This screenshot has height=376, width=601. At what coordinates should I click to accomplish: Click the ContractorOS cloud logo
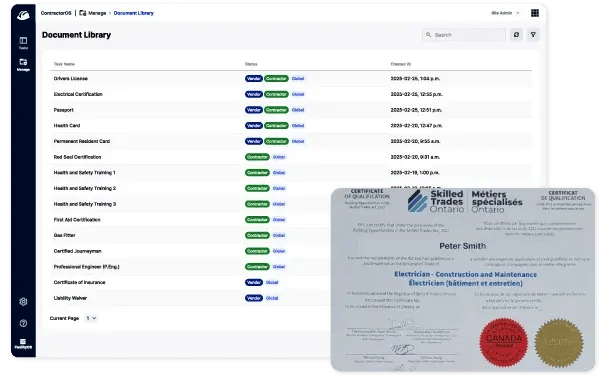point(23,15)
